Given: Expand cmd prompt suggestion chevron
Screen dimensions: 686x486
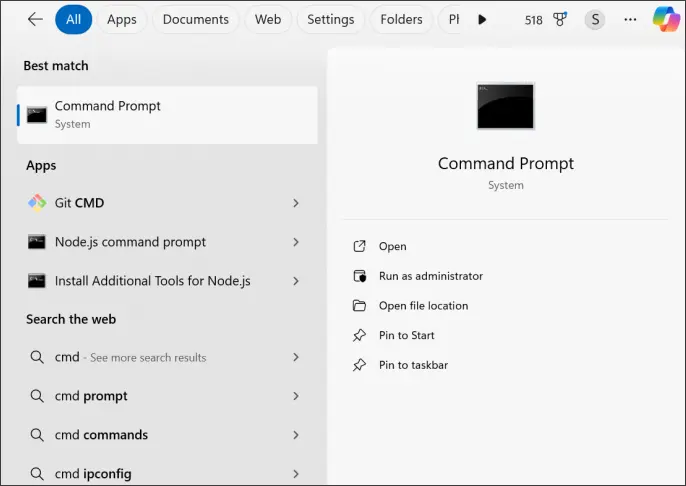Looking at the screenshot, I should point(296,396).
